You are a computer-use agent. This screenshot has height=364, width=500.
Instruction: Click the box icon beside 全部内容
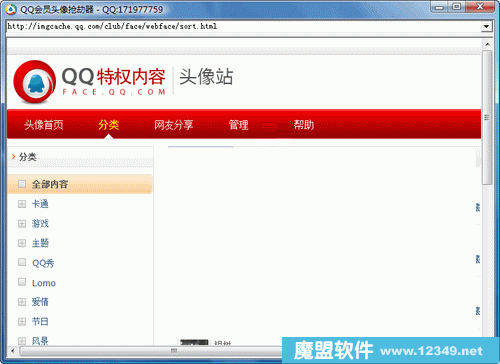(22, 184)
